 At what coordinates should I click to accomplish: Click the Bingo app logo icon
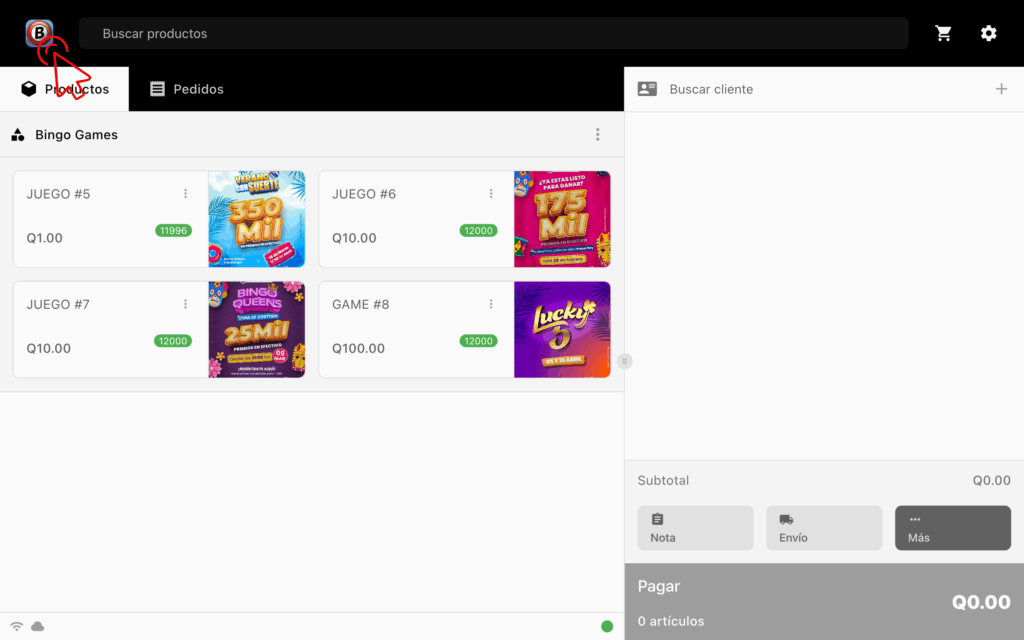tap(39, 33)
